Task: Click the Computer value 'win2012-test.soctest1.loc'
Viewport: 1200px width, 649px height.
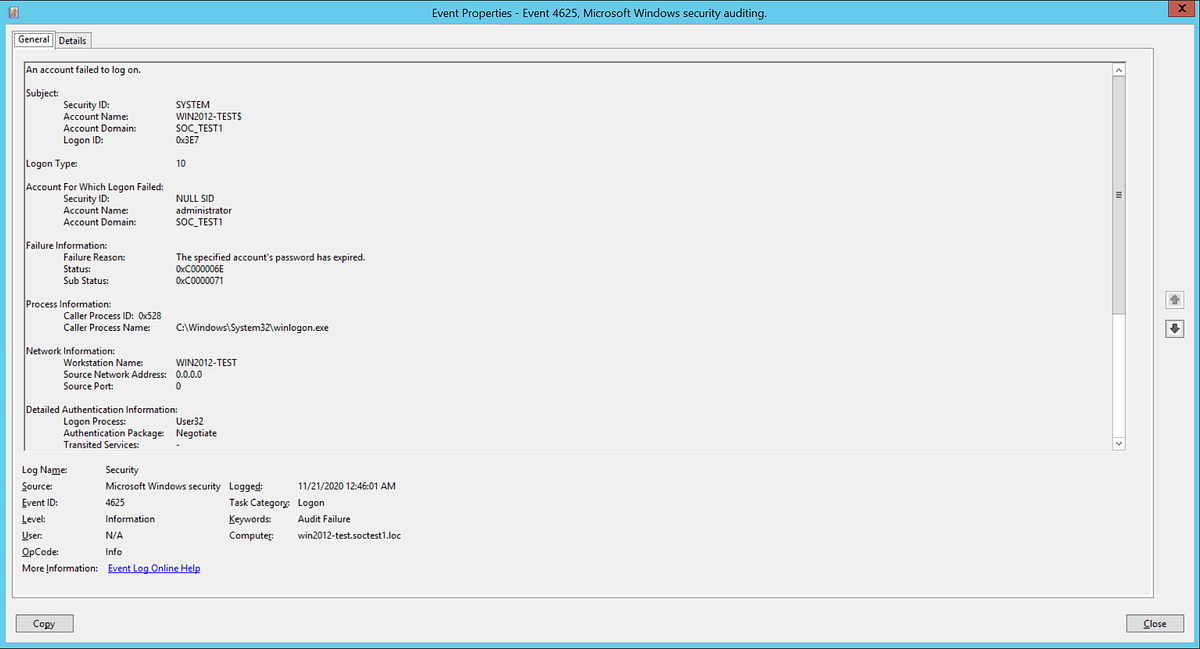Action: (x=350, y=535)
